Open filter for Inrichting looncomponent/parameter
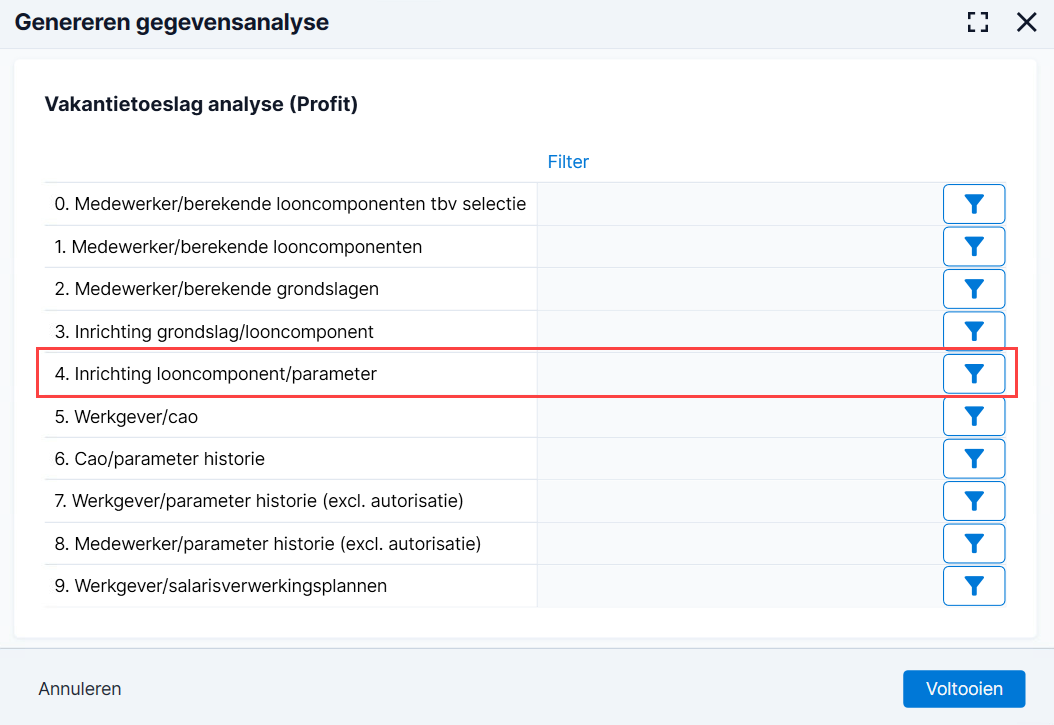 973,374
